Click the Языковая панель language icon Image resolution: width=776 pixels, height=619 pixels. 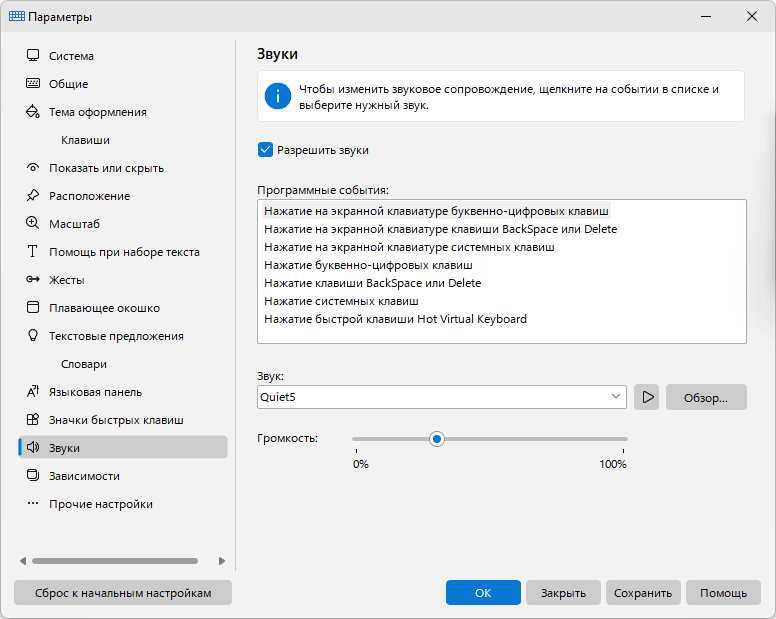[33, 391]
